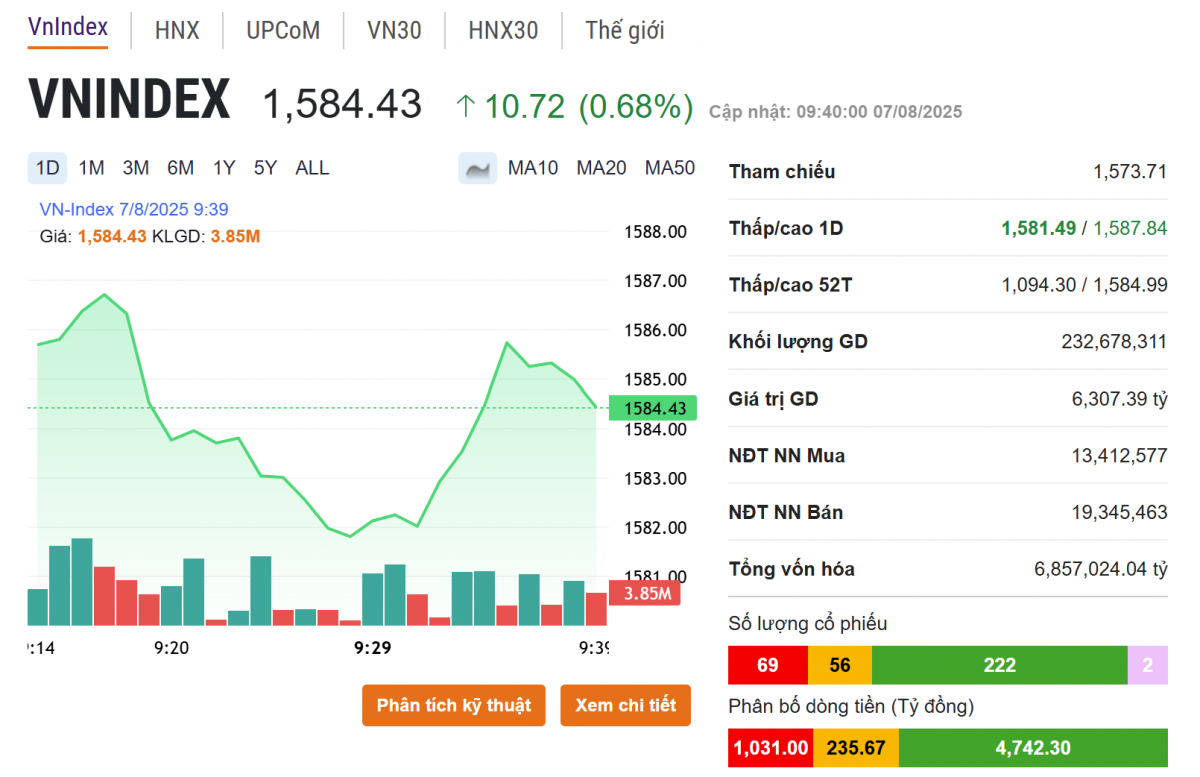Enable the MA20 moving average
The width and height of the screenshot is (1200, 777).
601,168
